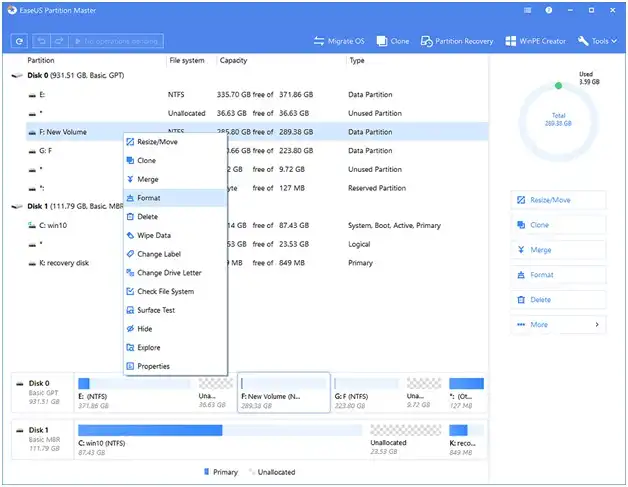This screenshot has width=628, height=487.
Task: Expand the Tools dropdown
Action: [x=597, y=41]
